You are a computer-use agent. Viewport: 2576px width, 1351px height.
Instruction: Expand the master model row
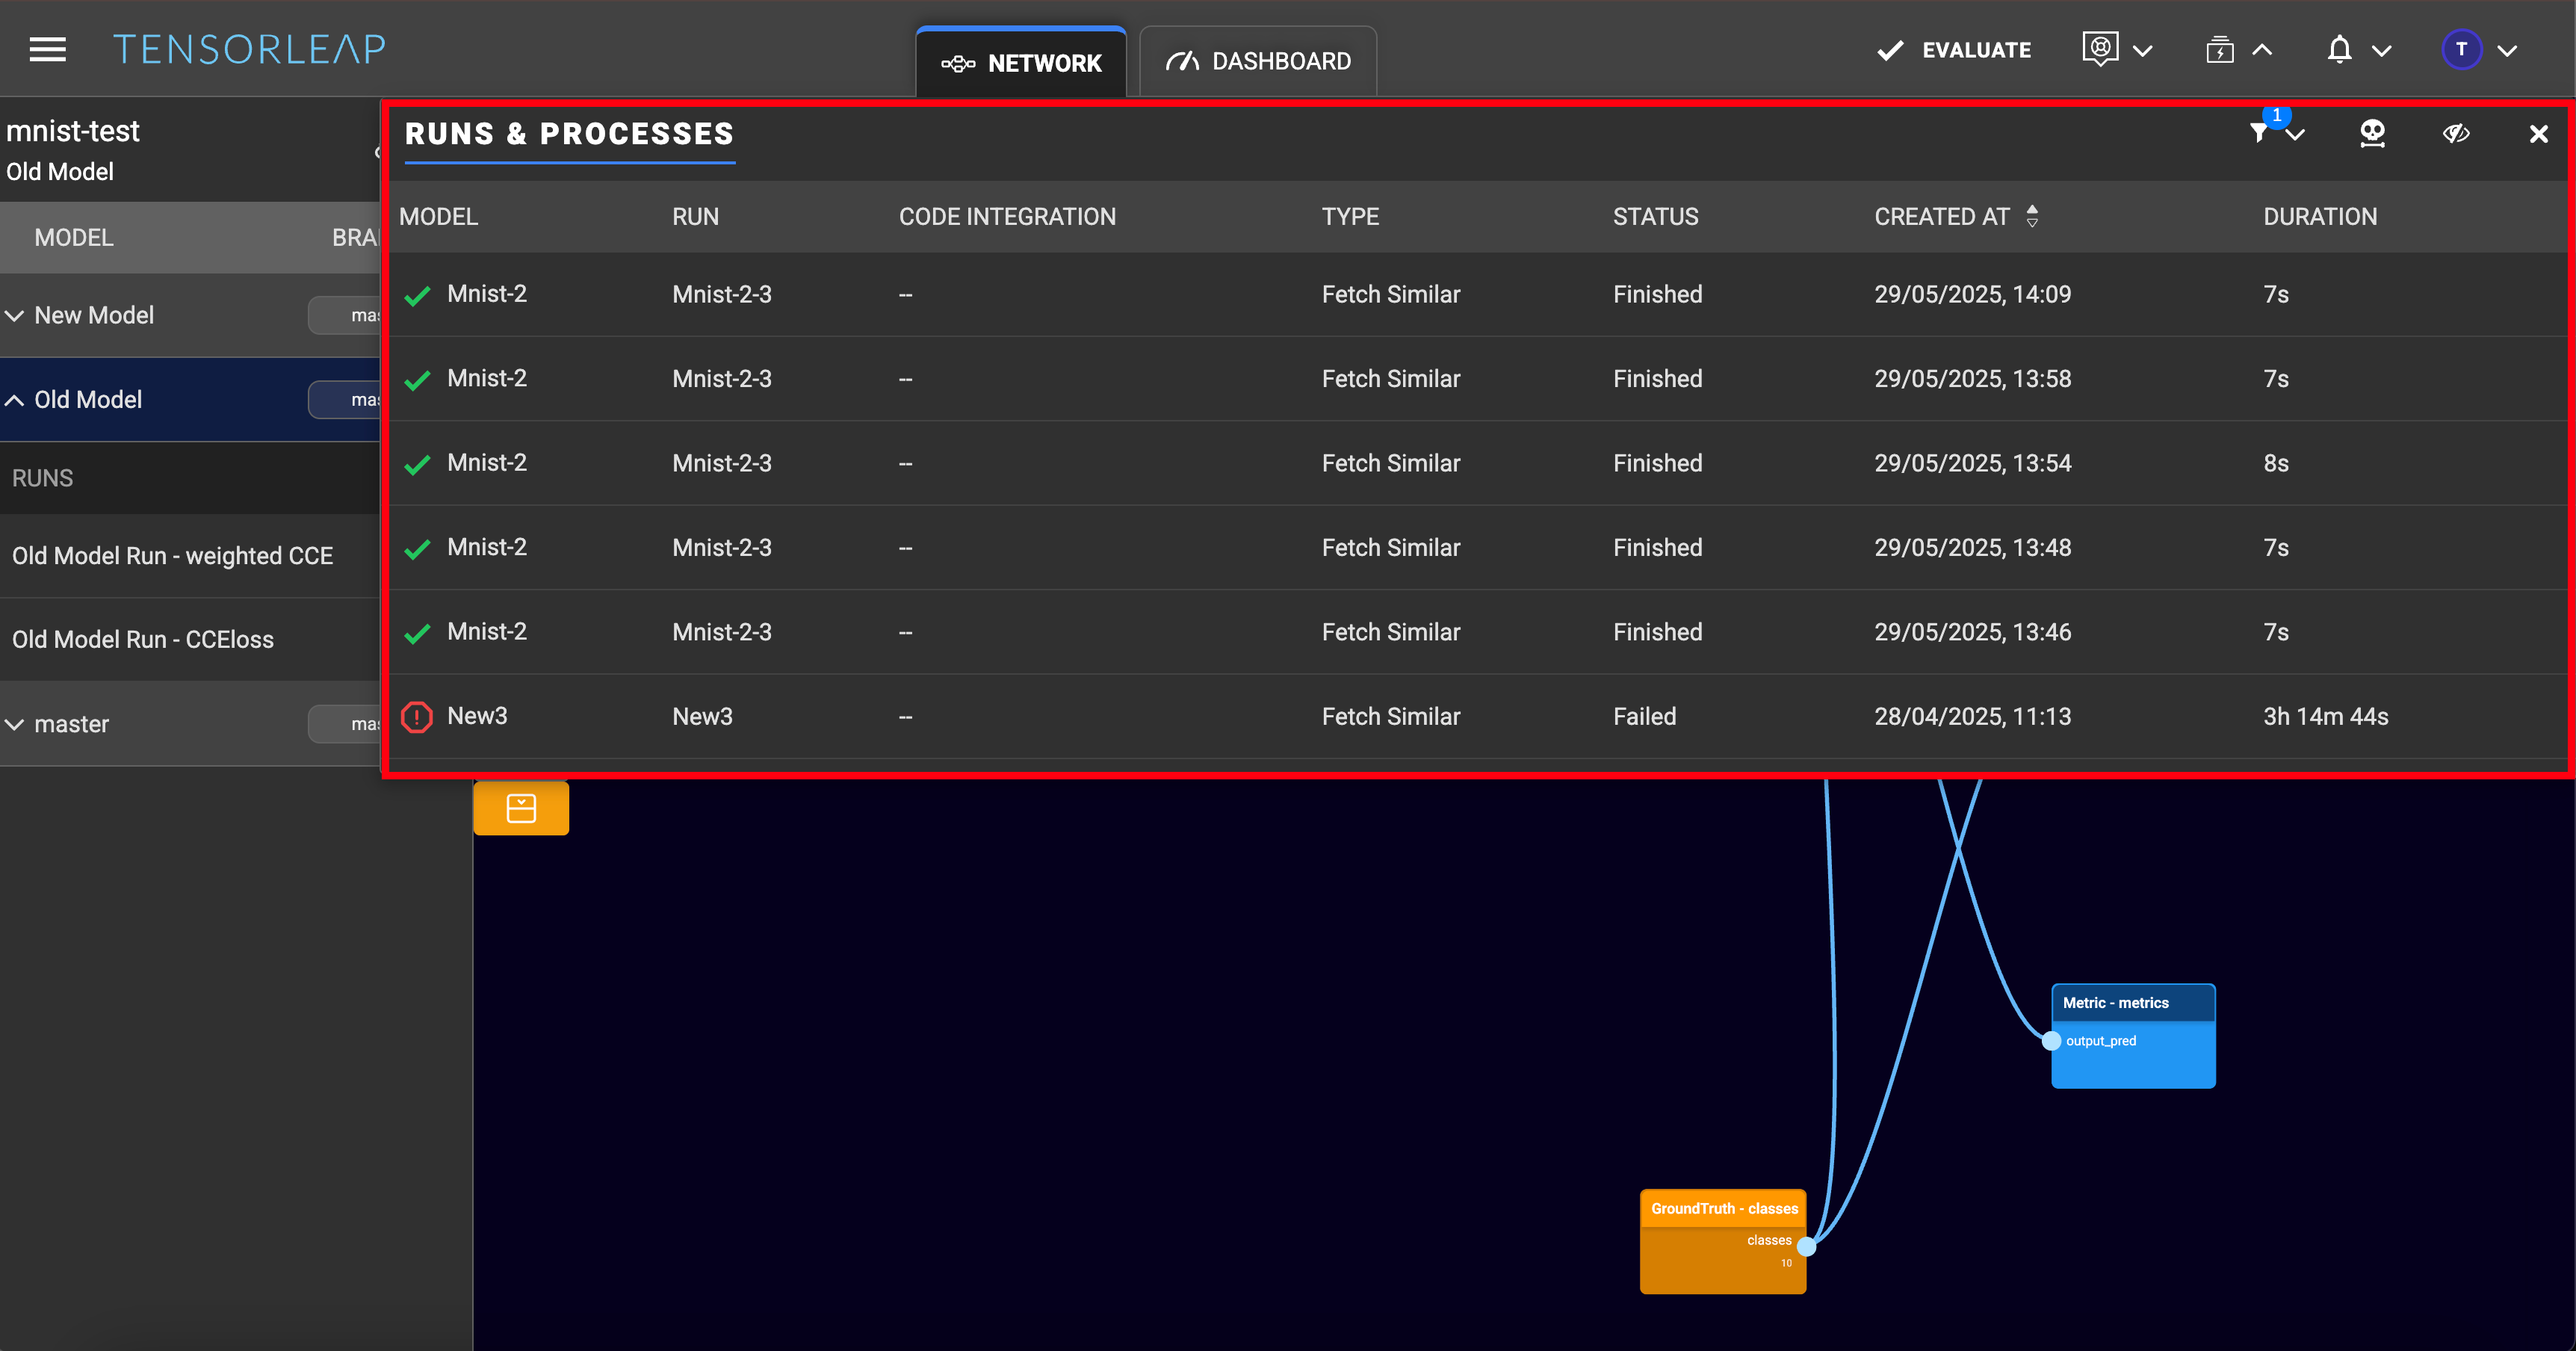point(15,724)
